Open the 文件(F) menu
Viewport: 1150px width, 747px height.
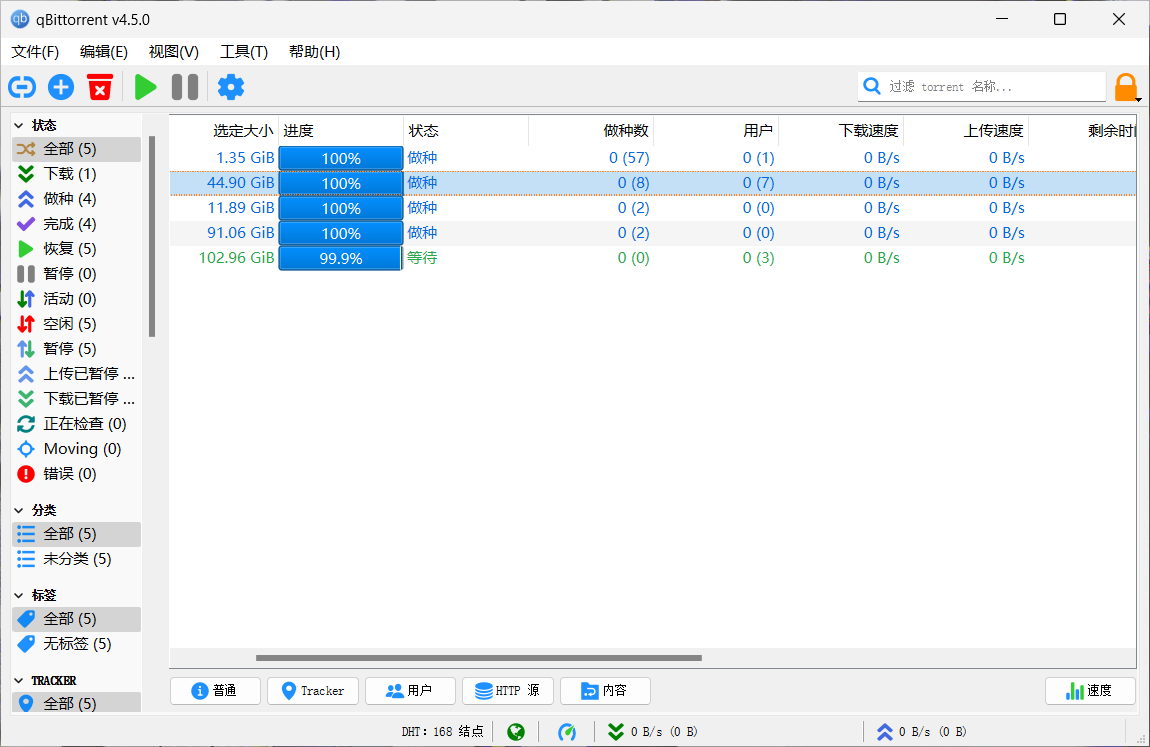(x=35, y=52)
